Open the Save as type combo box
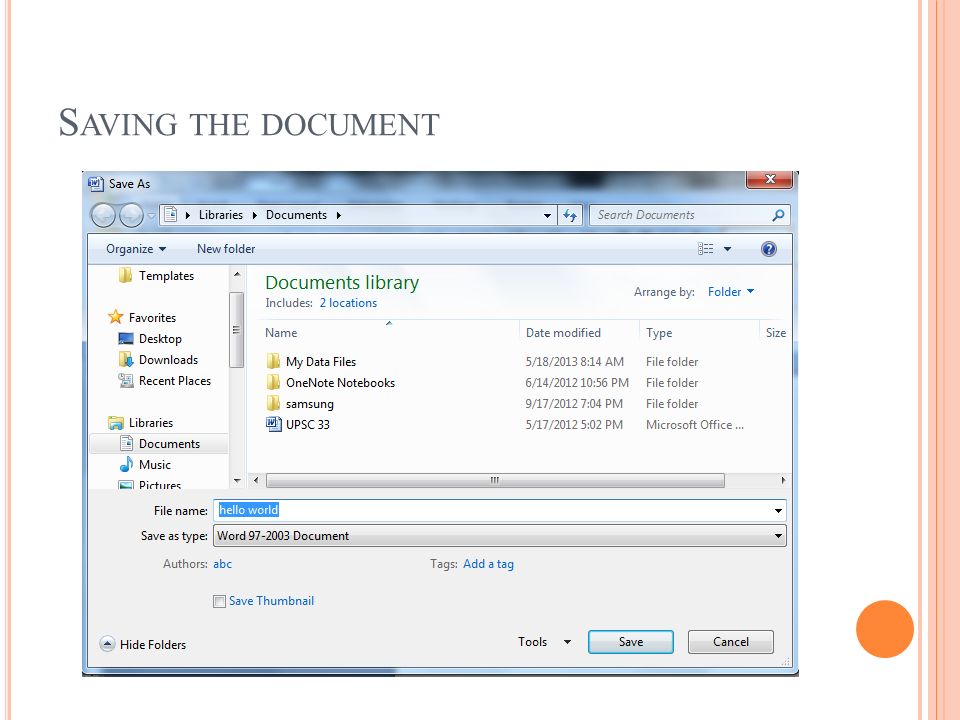 pyautogui.click(x=500, y=536)
